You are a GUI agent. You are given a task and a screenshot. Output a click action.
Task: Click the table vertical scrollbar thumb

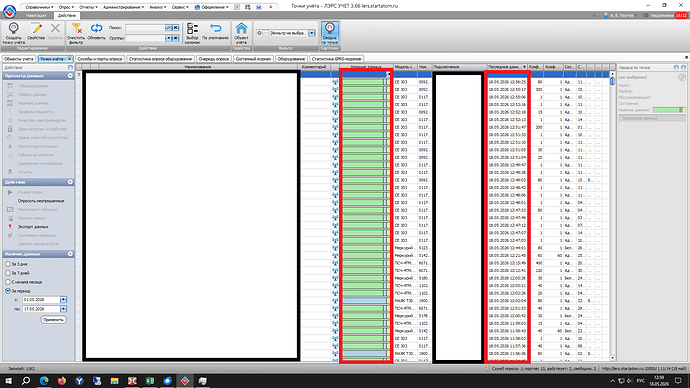click(612, 81)
